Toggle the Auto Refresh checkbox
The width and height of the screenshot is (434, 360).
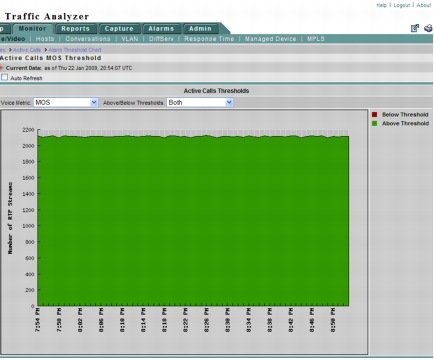click(4, 77)
